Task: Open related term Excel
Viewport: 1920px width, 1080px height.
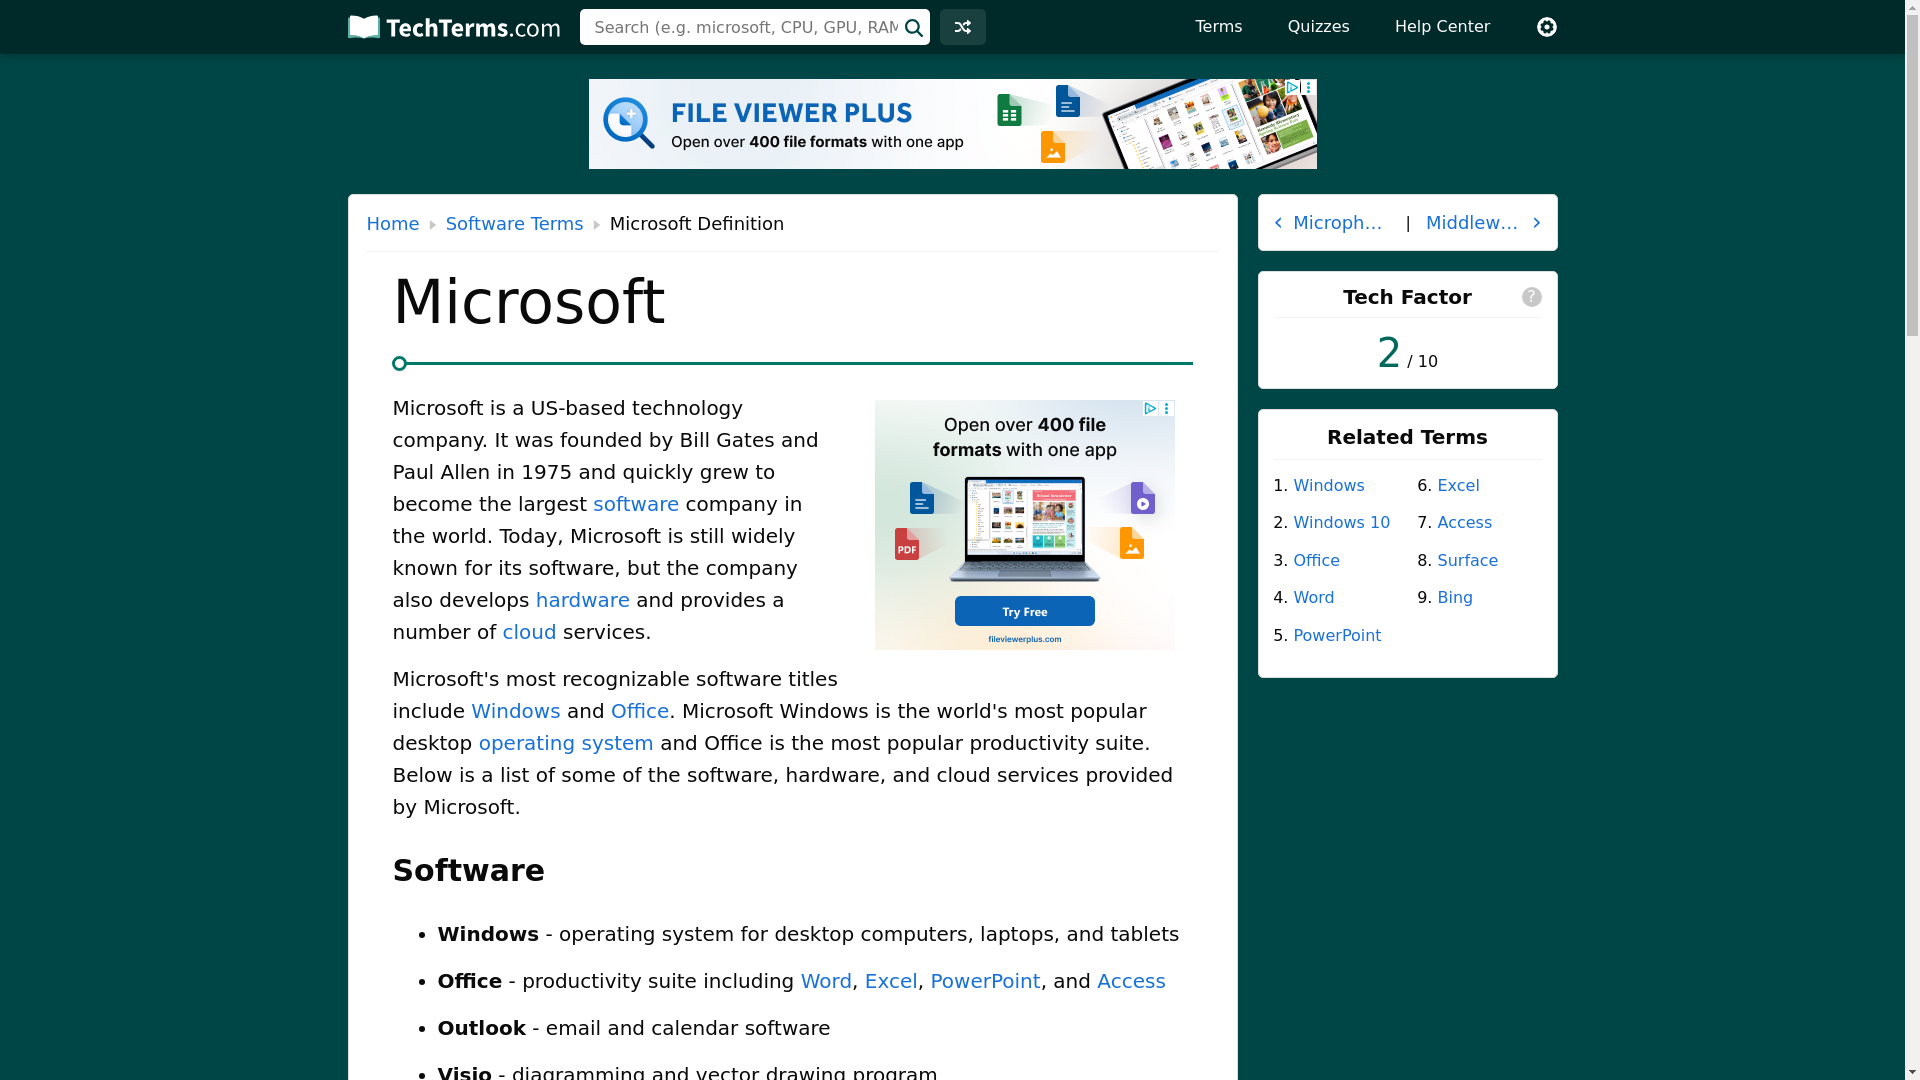Action: (x=1459, y=485)
